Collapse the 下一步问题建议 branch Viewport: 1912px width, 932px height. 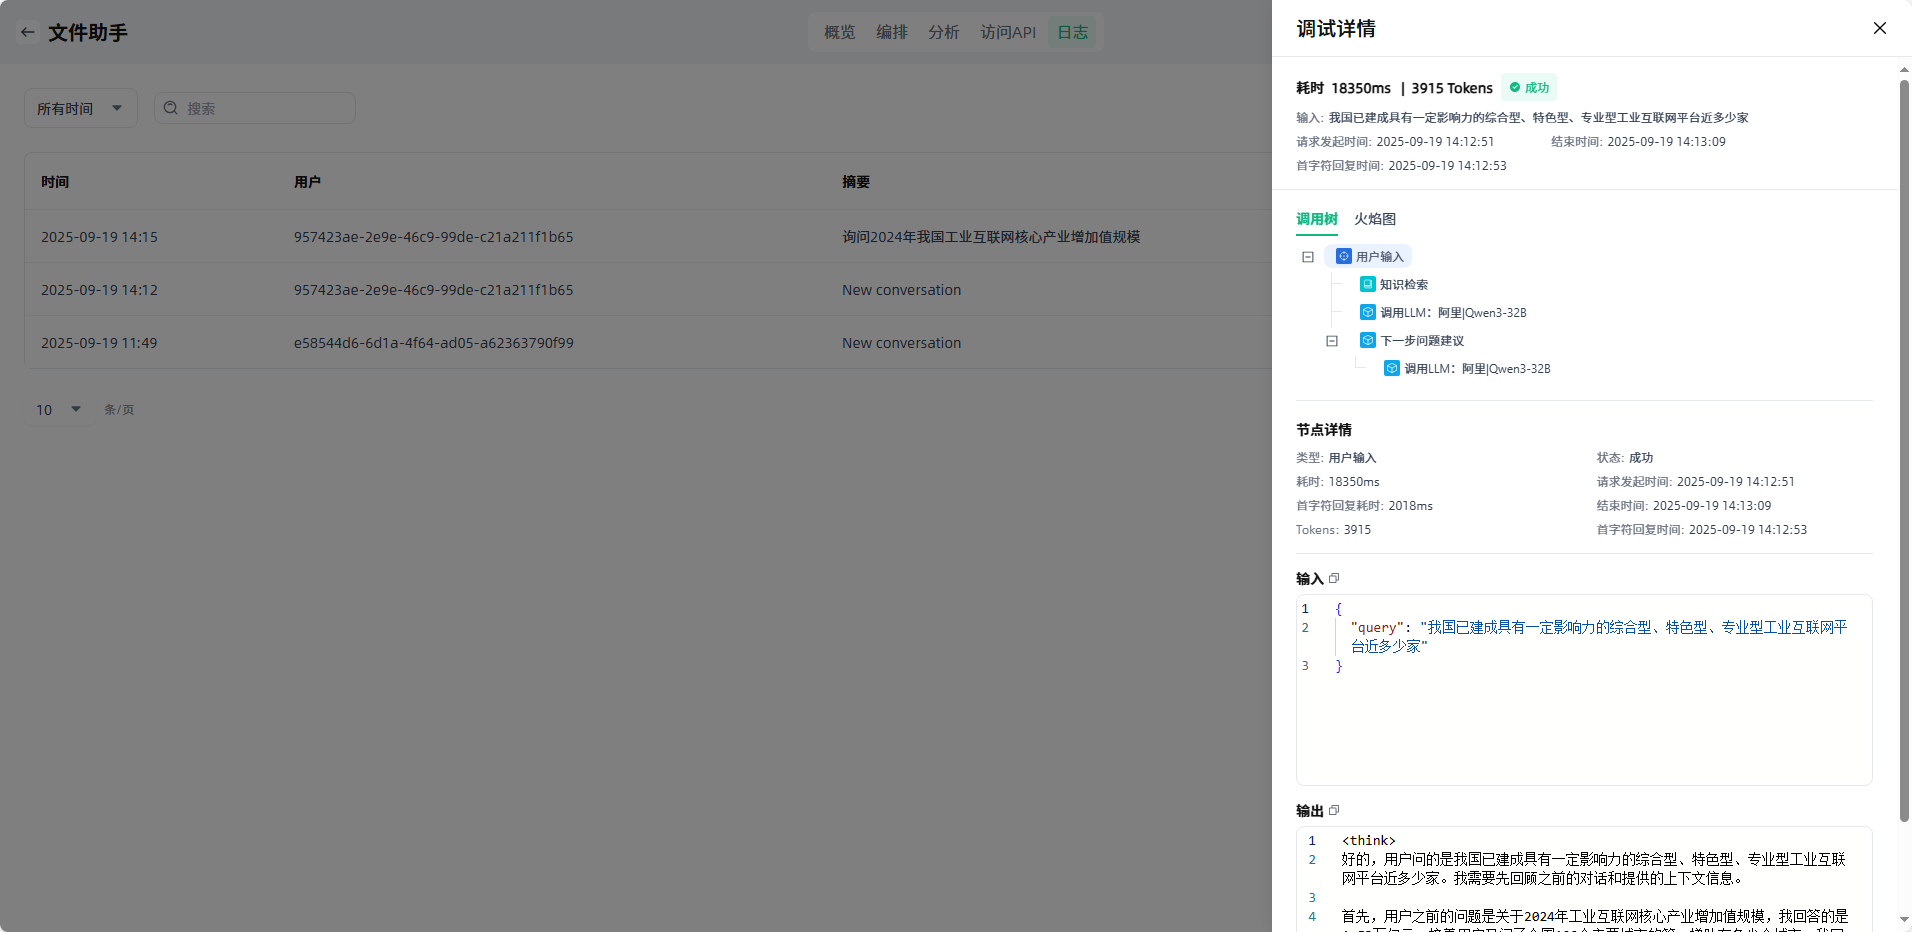(1331, 341)
